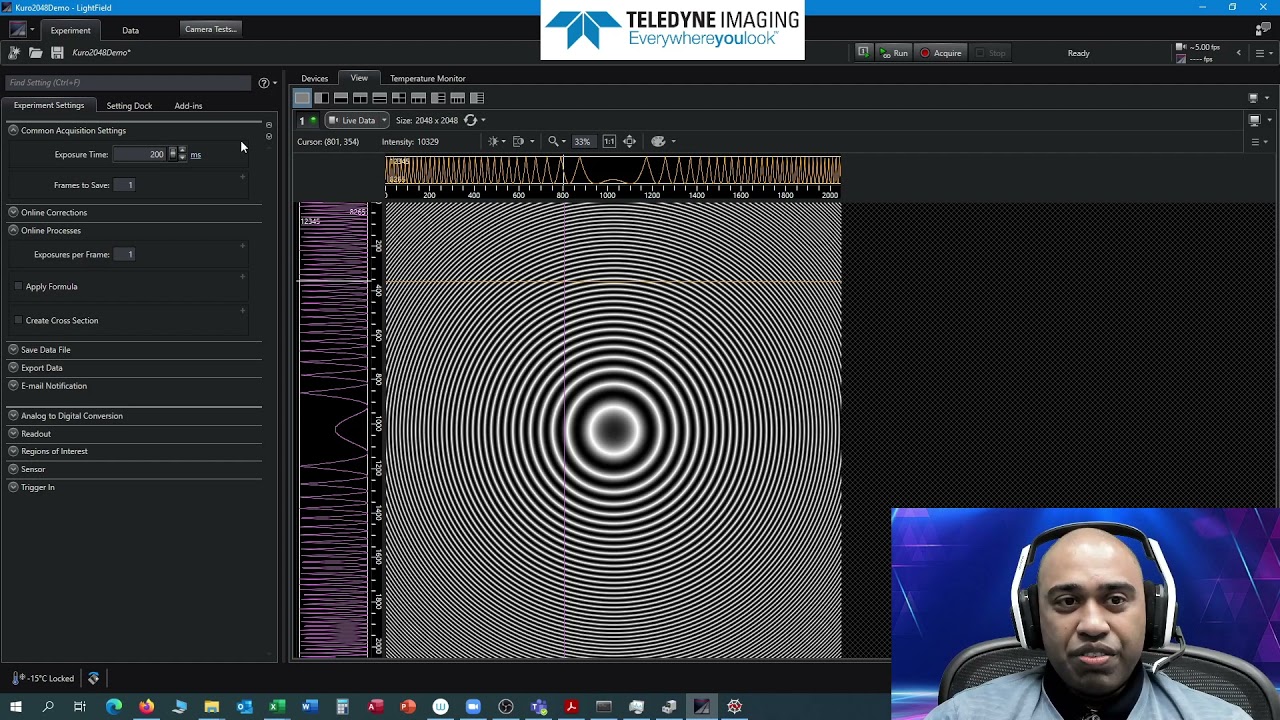Select the two-row stacked layout
Viewport: 1280px width, 720px height.
point(341,98)
